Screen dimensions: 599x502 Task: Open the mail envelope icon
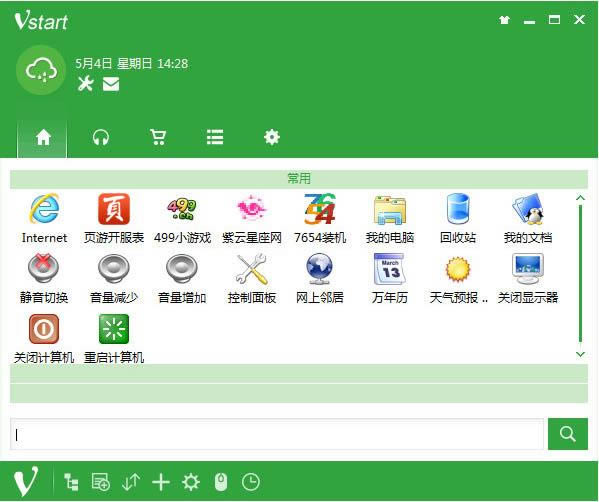111,84
